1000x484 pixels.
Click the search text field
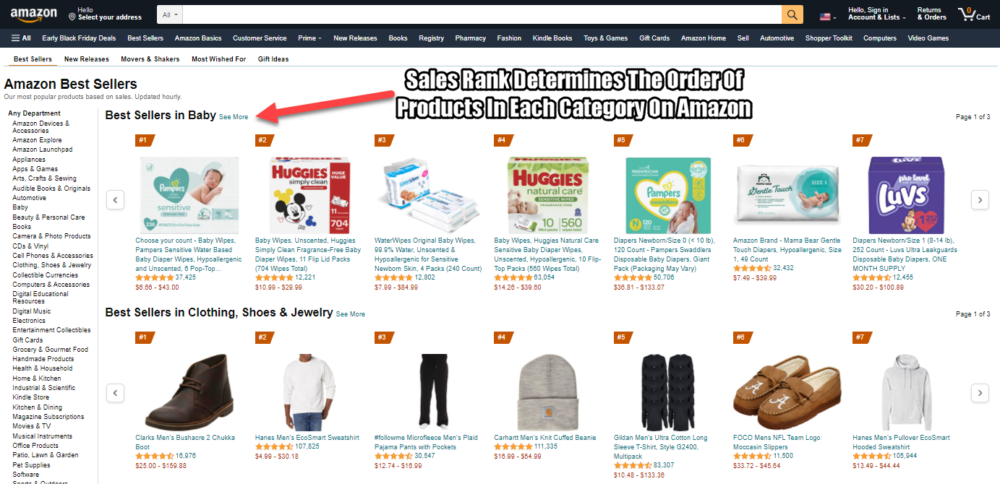[483, 14]
